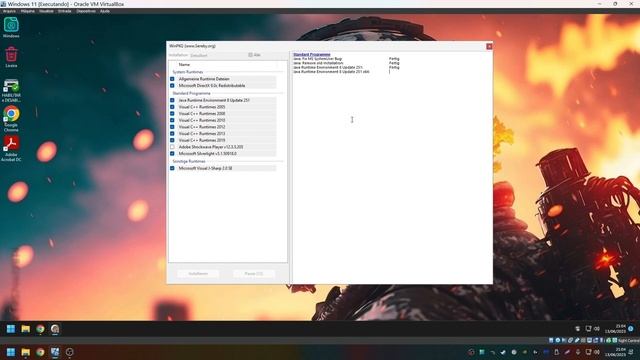Toggle Visual C++ Runtimes 2005 checkbox
The height and width of the screenshot is (360, 640).
(x=172, y=107)
